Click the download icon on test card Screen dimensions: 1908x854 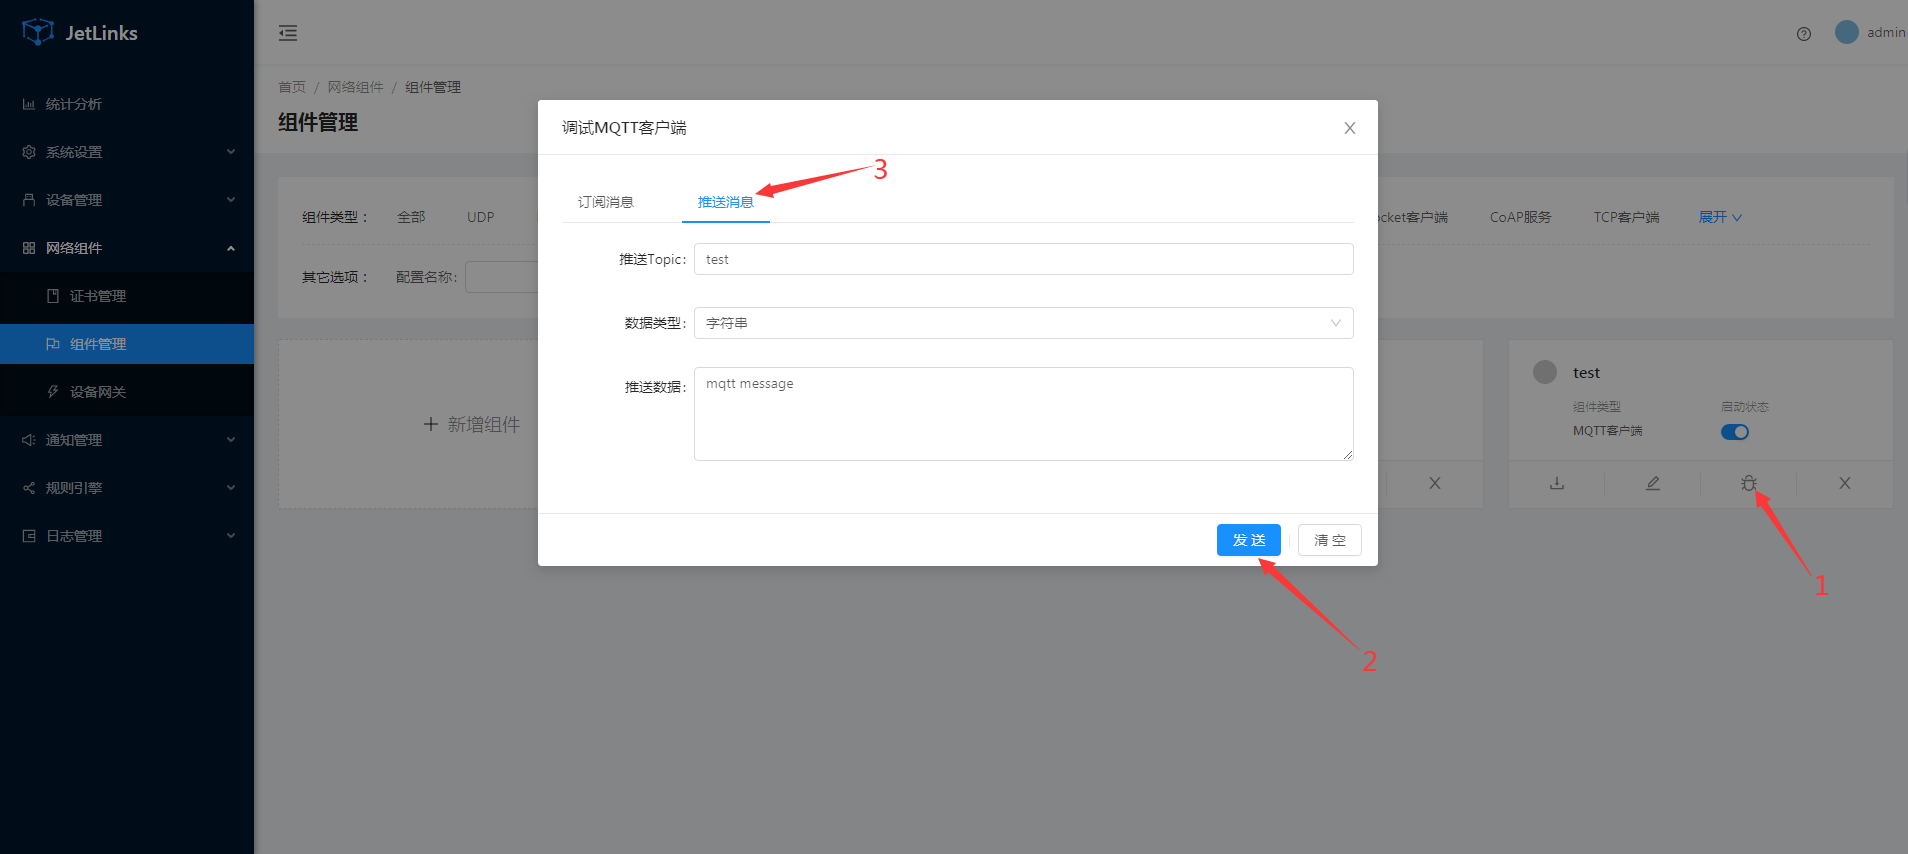pyautogui.click(x=1557, y=483)
